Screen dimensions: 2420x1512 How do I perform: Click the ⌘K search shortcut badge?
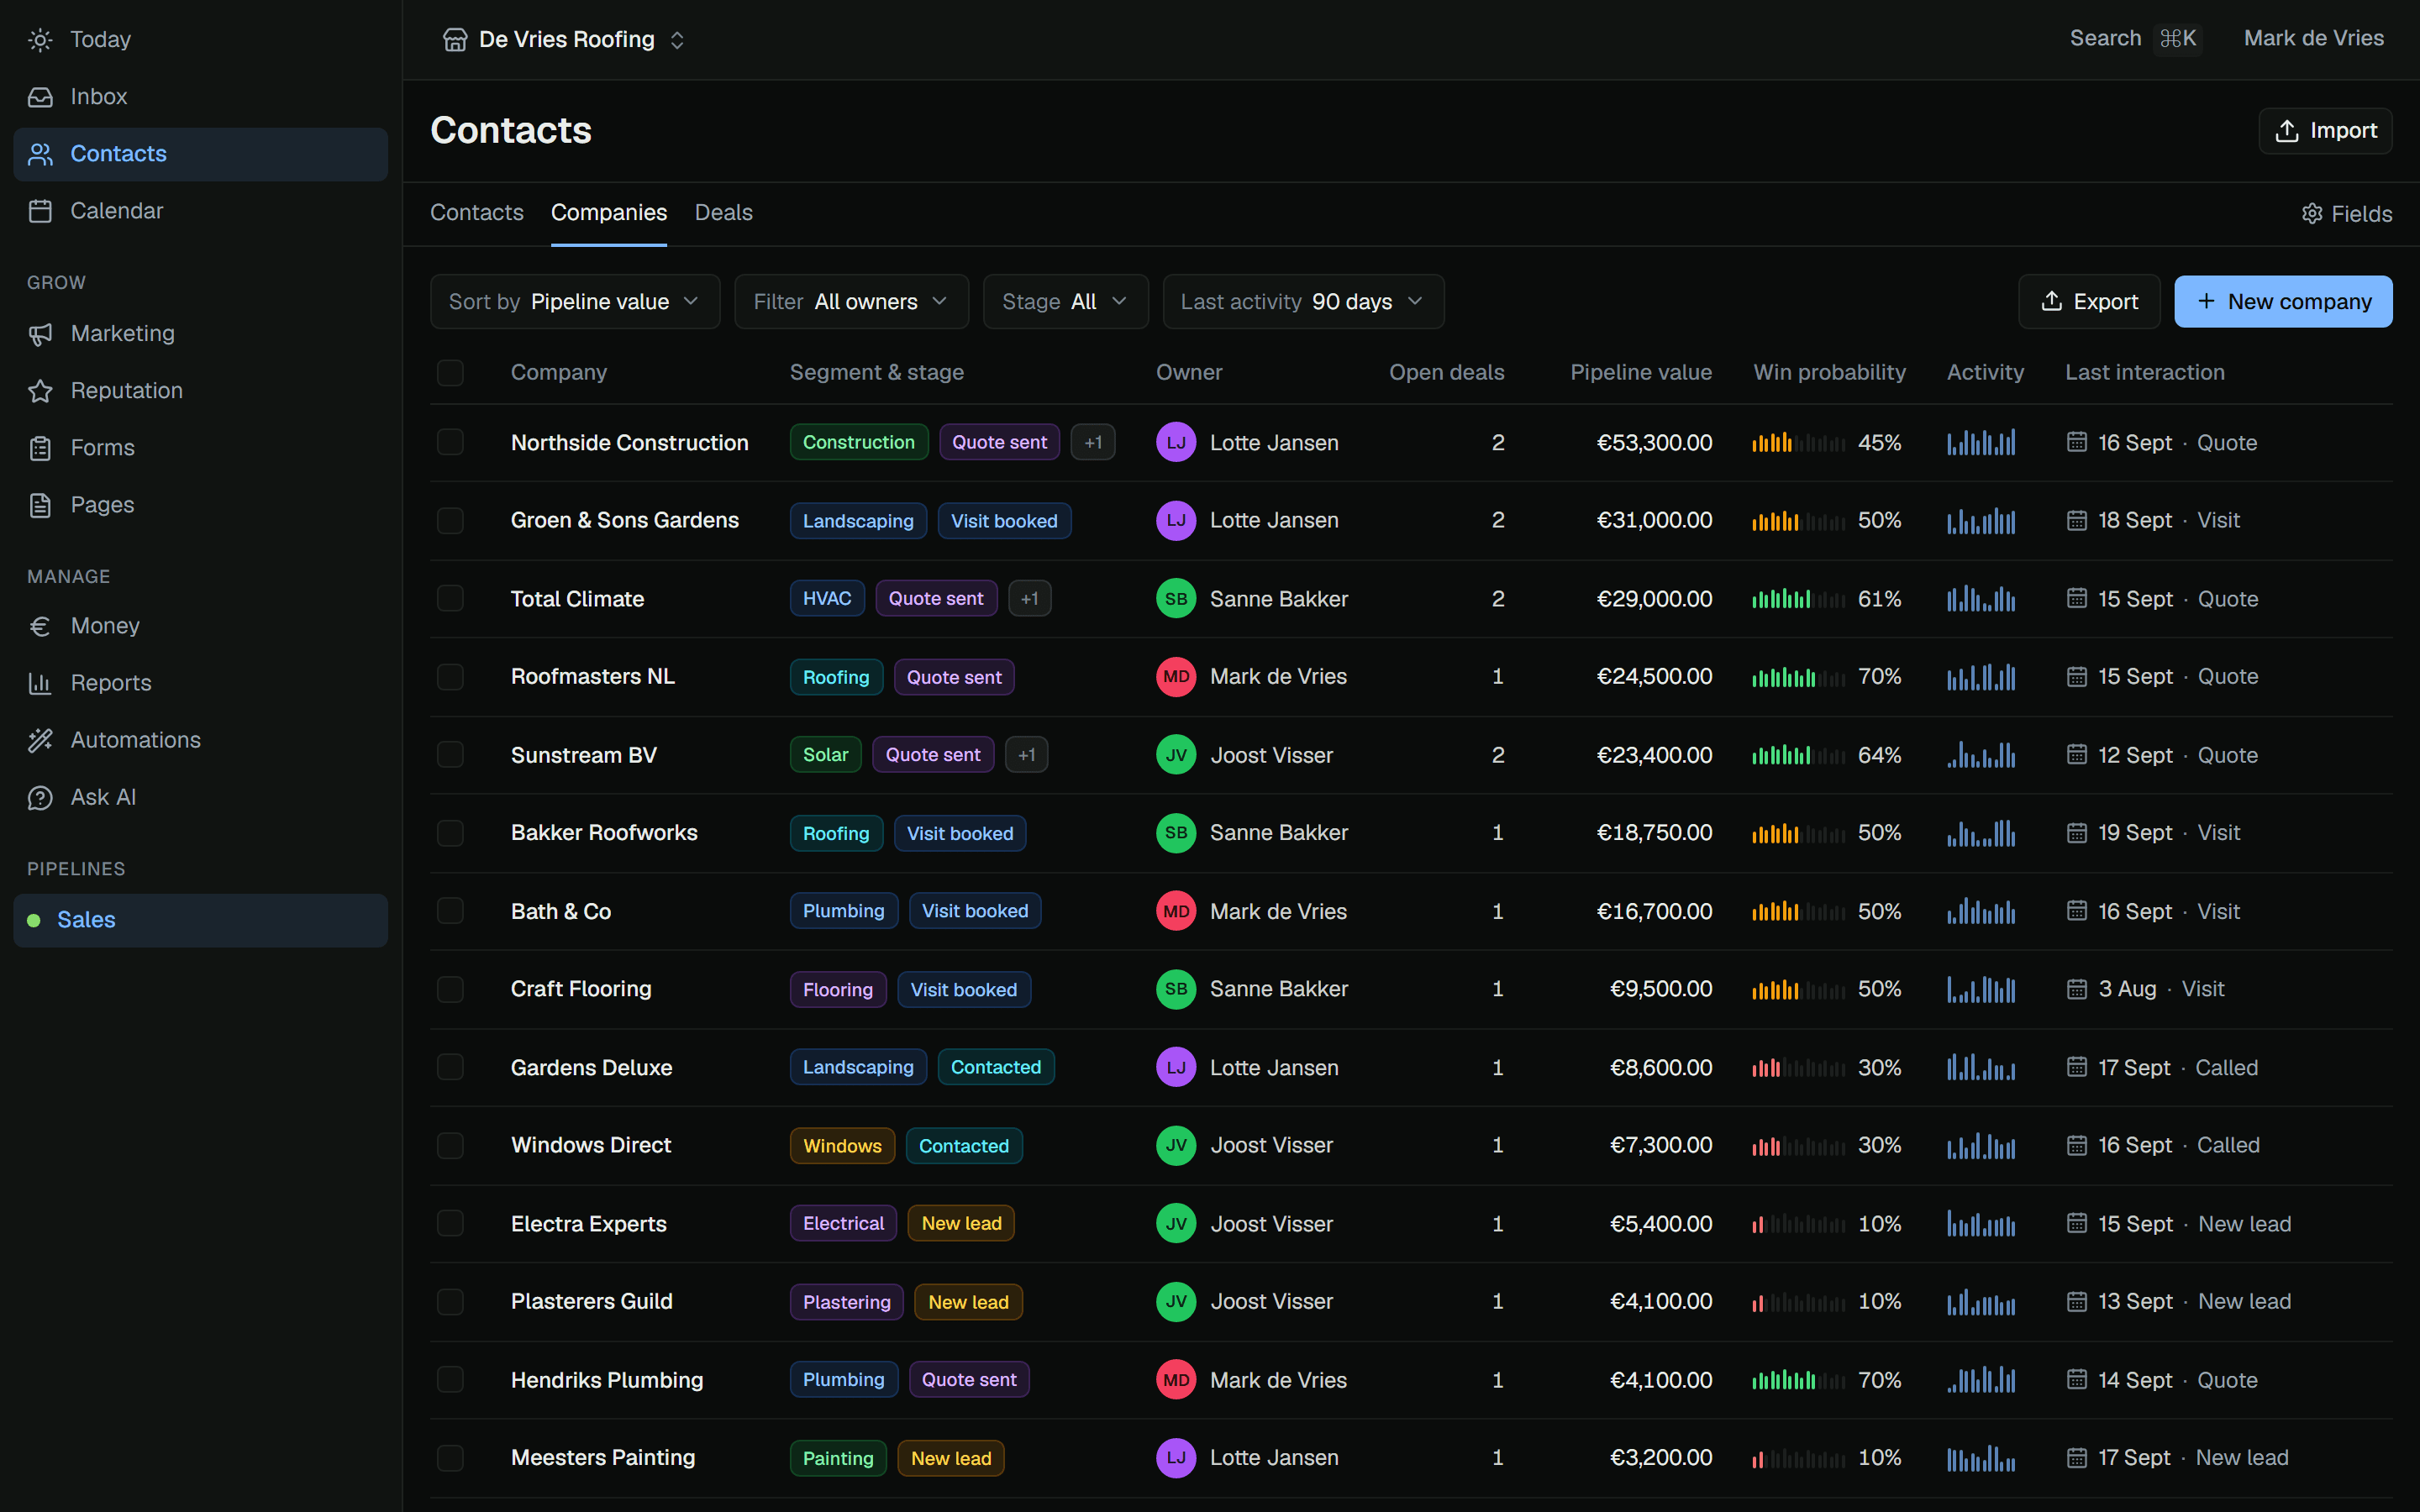pos(2177,39)
